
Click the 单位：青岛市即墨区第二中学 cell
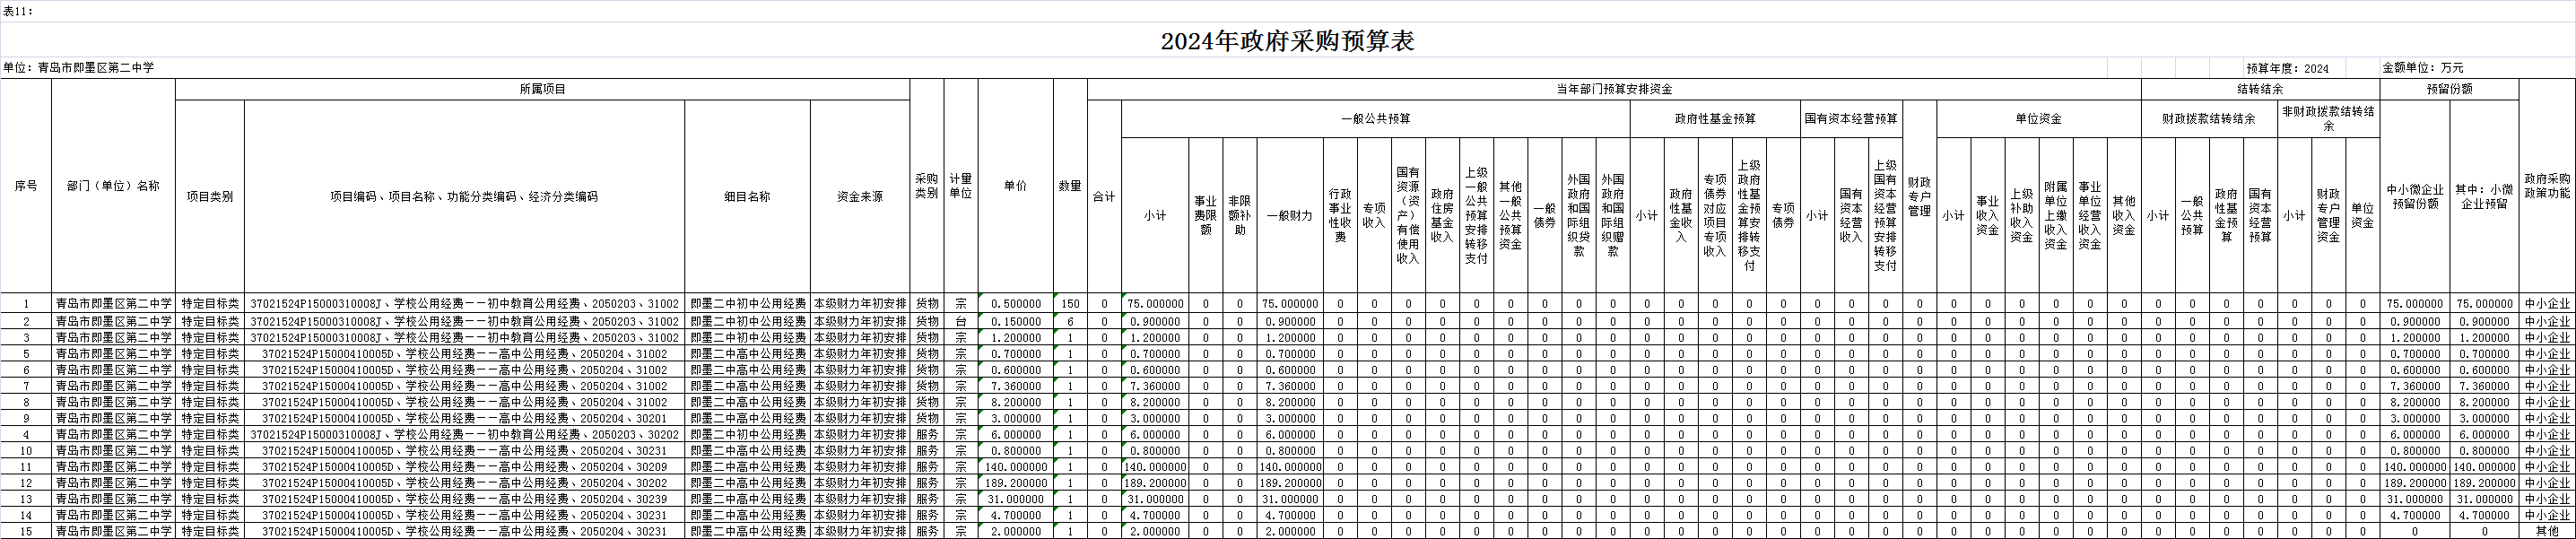tap(79, 68)
